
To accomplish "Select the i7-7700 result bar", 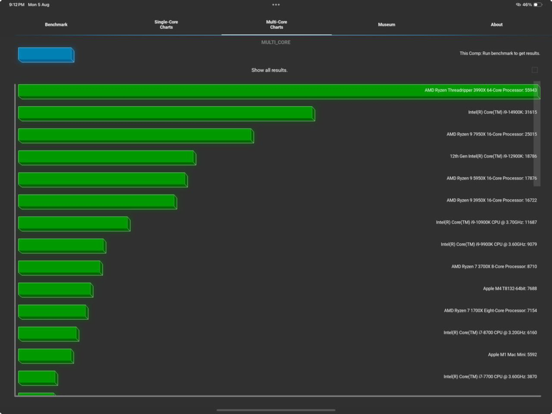I will pyautogui.click(x=38, y=378).
